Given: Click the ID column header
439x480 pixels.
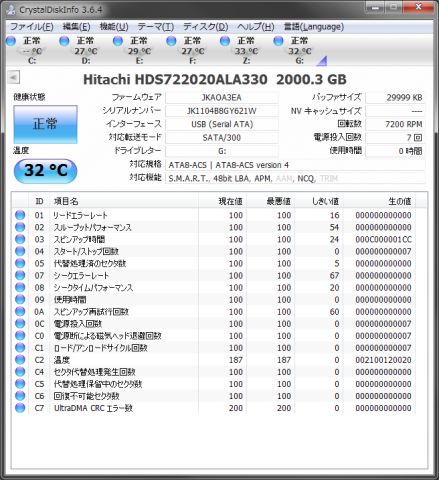Looking at the screenshot, I should tap(39, 201).
